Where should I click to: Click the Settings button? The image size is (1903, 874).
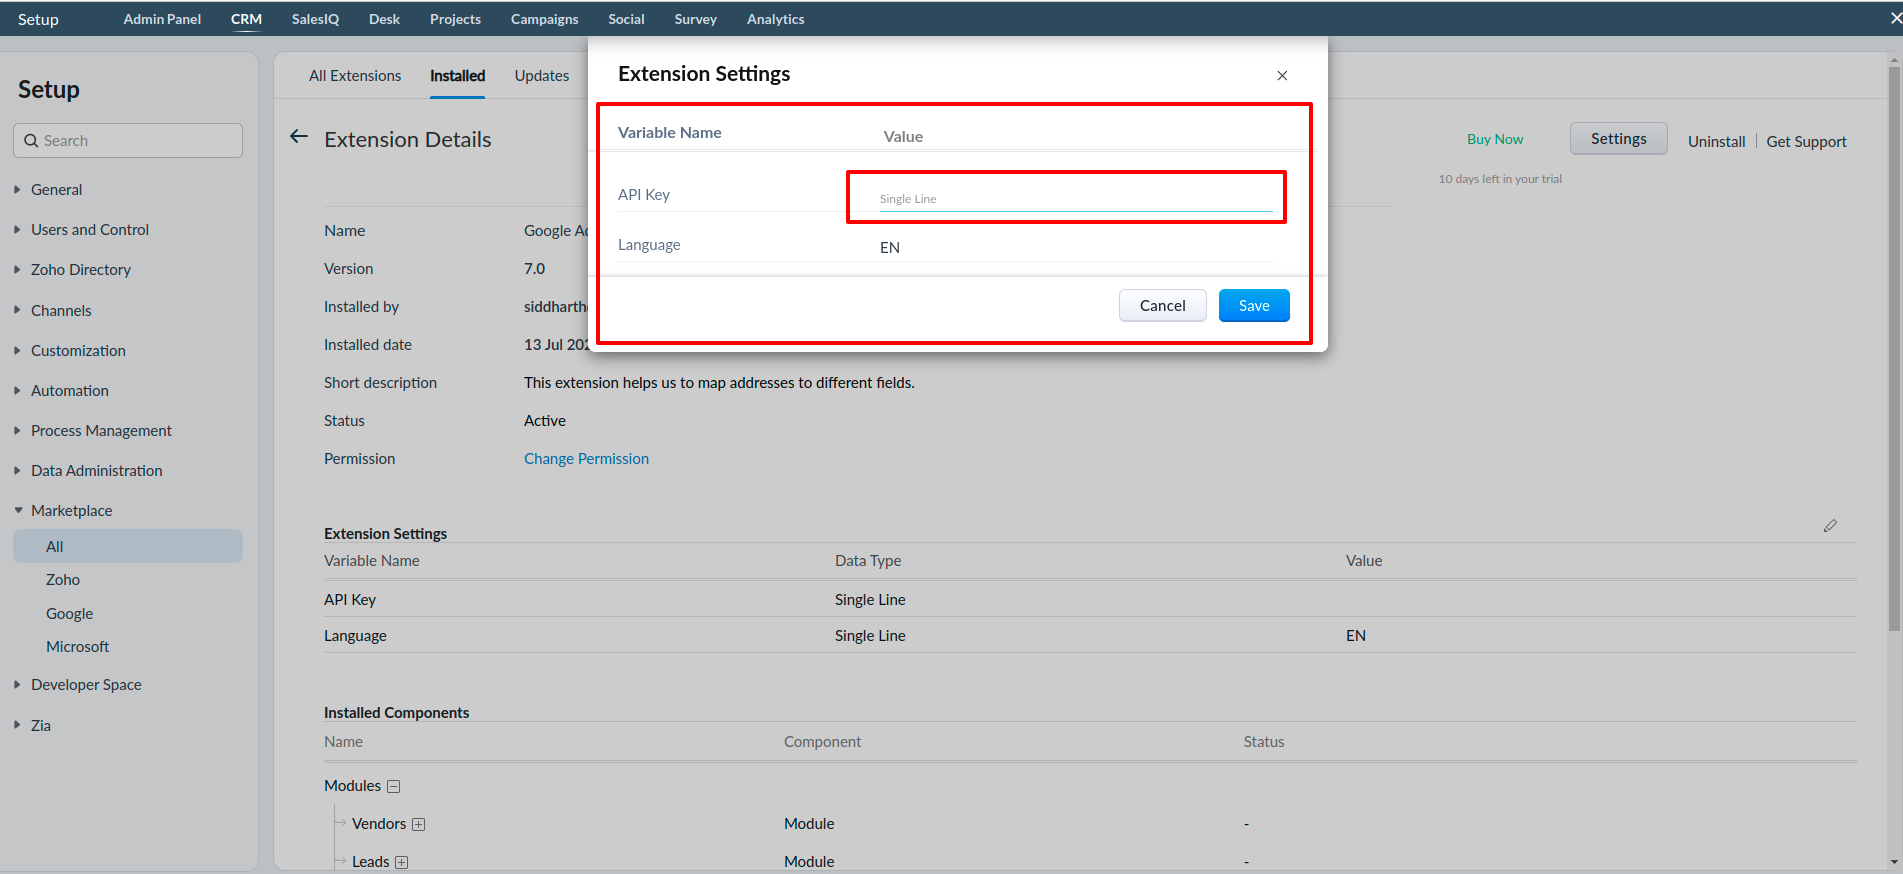click(1618, 139)
